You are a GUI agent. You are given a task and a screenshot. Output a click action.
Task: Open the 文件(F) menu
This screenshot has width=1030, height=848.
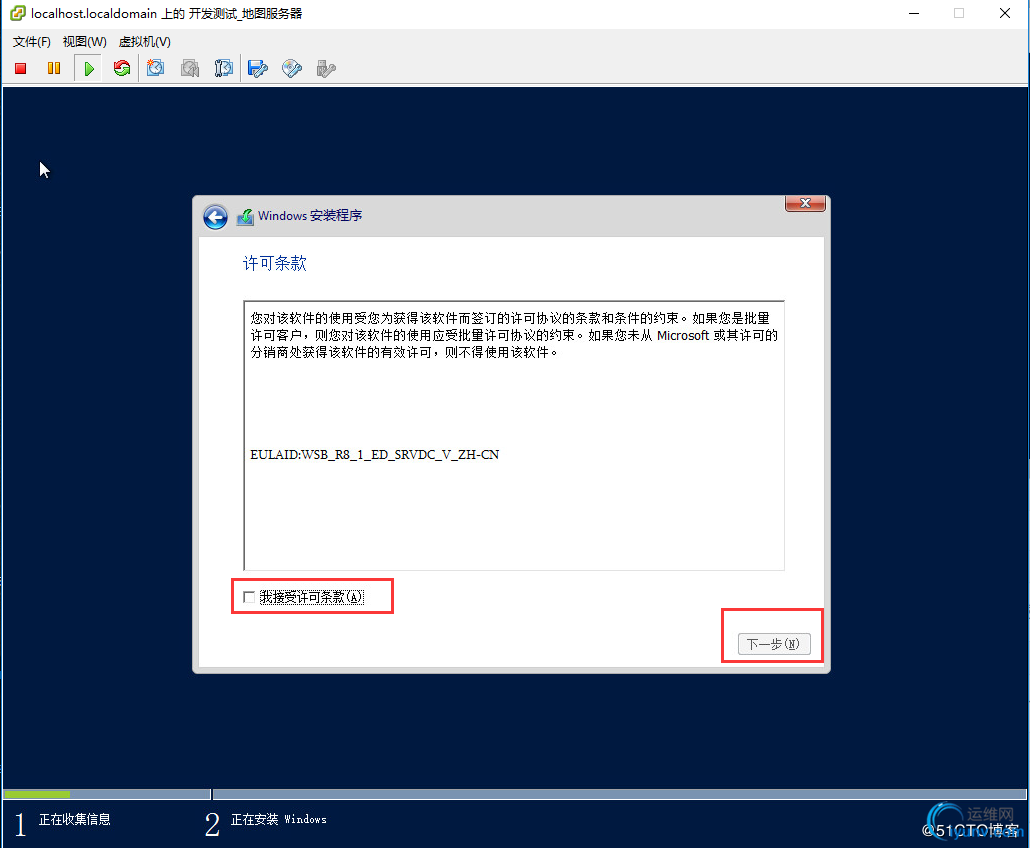pyautogui.click(x=32, y=42)
